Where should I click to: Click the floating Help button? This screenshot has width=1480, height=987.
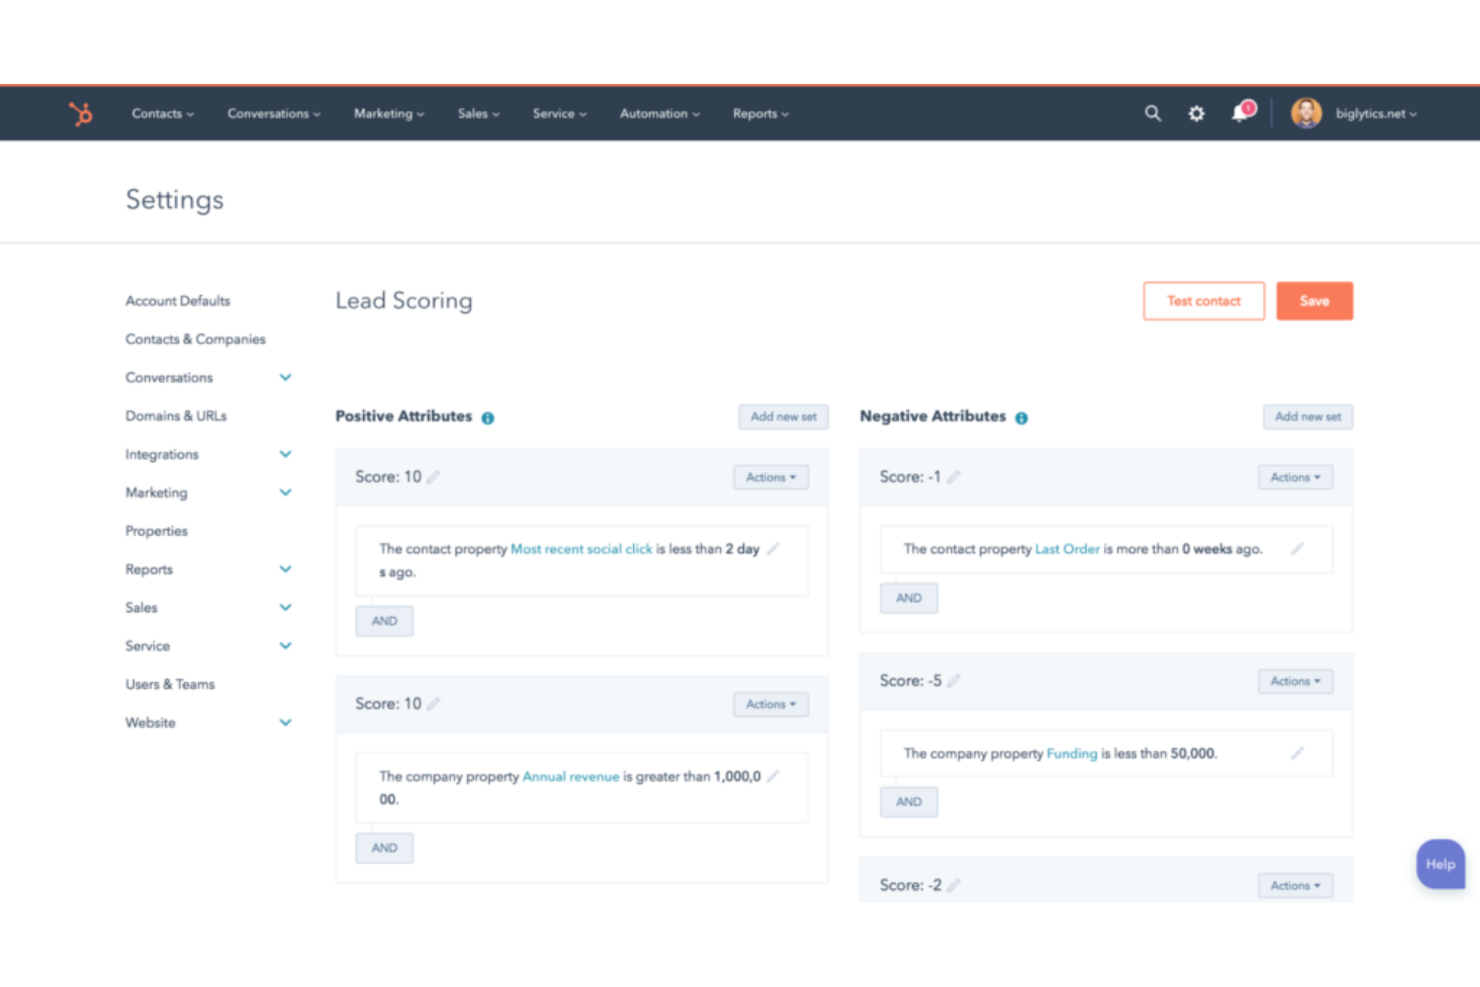click(x=1440, y=864)
